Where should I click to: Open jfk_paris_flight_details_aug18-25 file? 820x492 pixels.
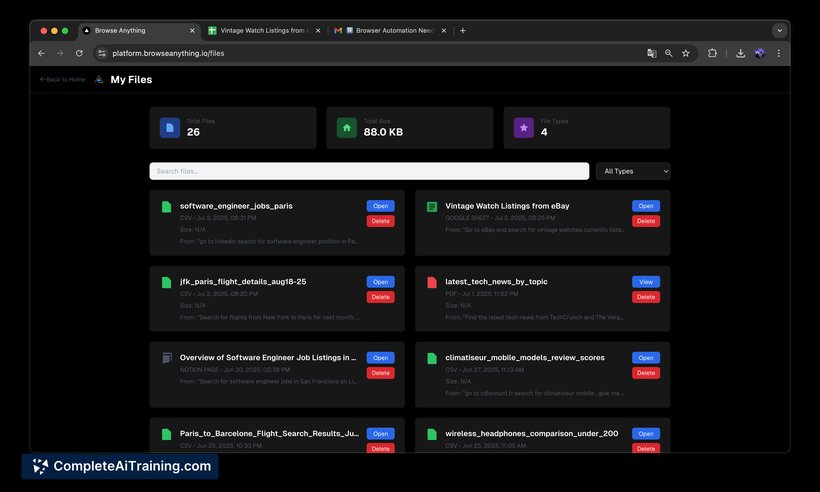tap(380, 282)
